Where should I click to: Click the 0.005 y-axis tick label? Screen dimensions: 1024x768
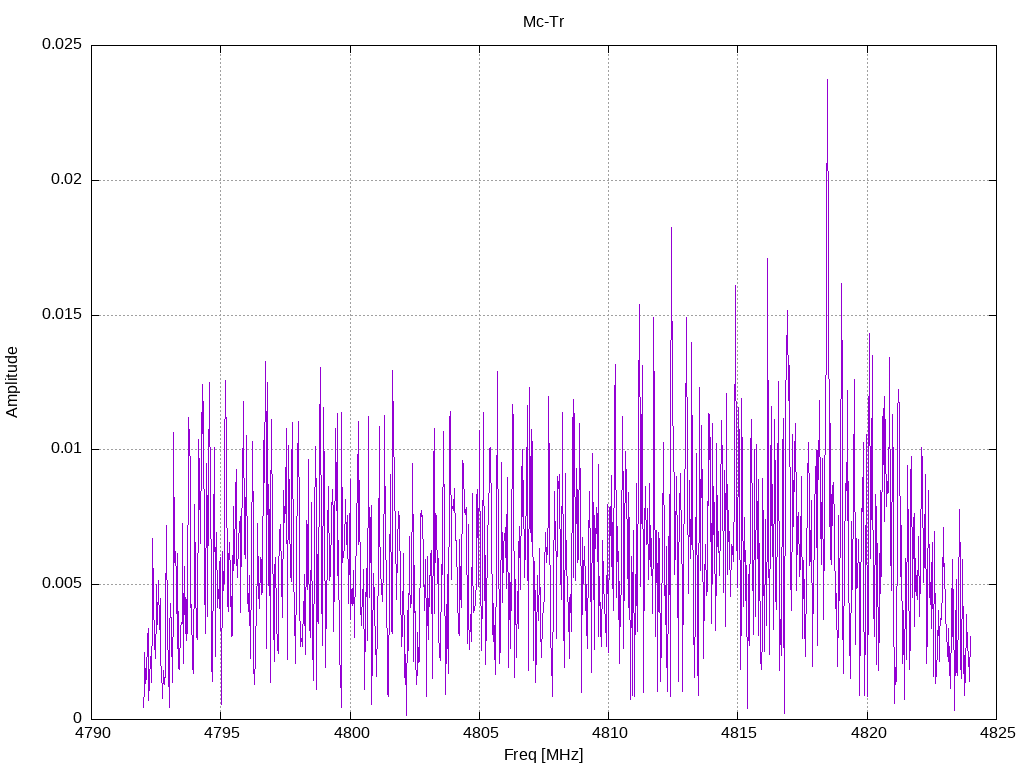tap(62, 583)
